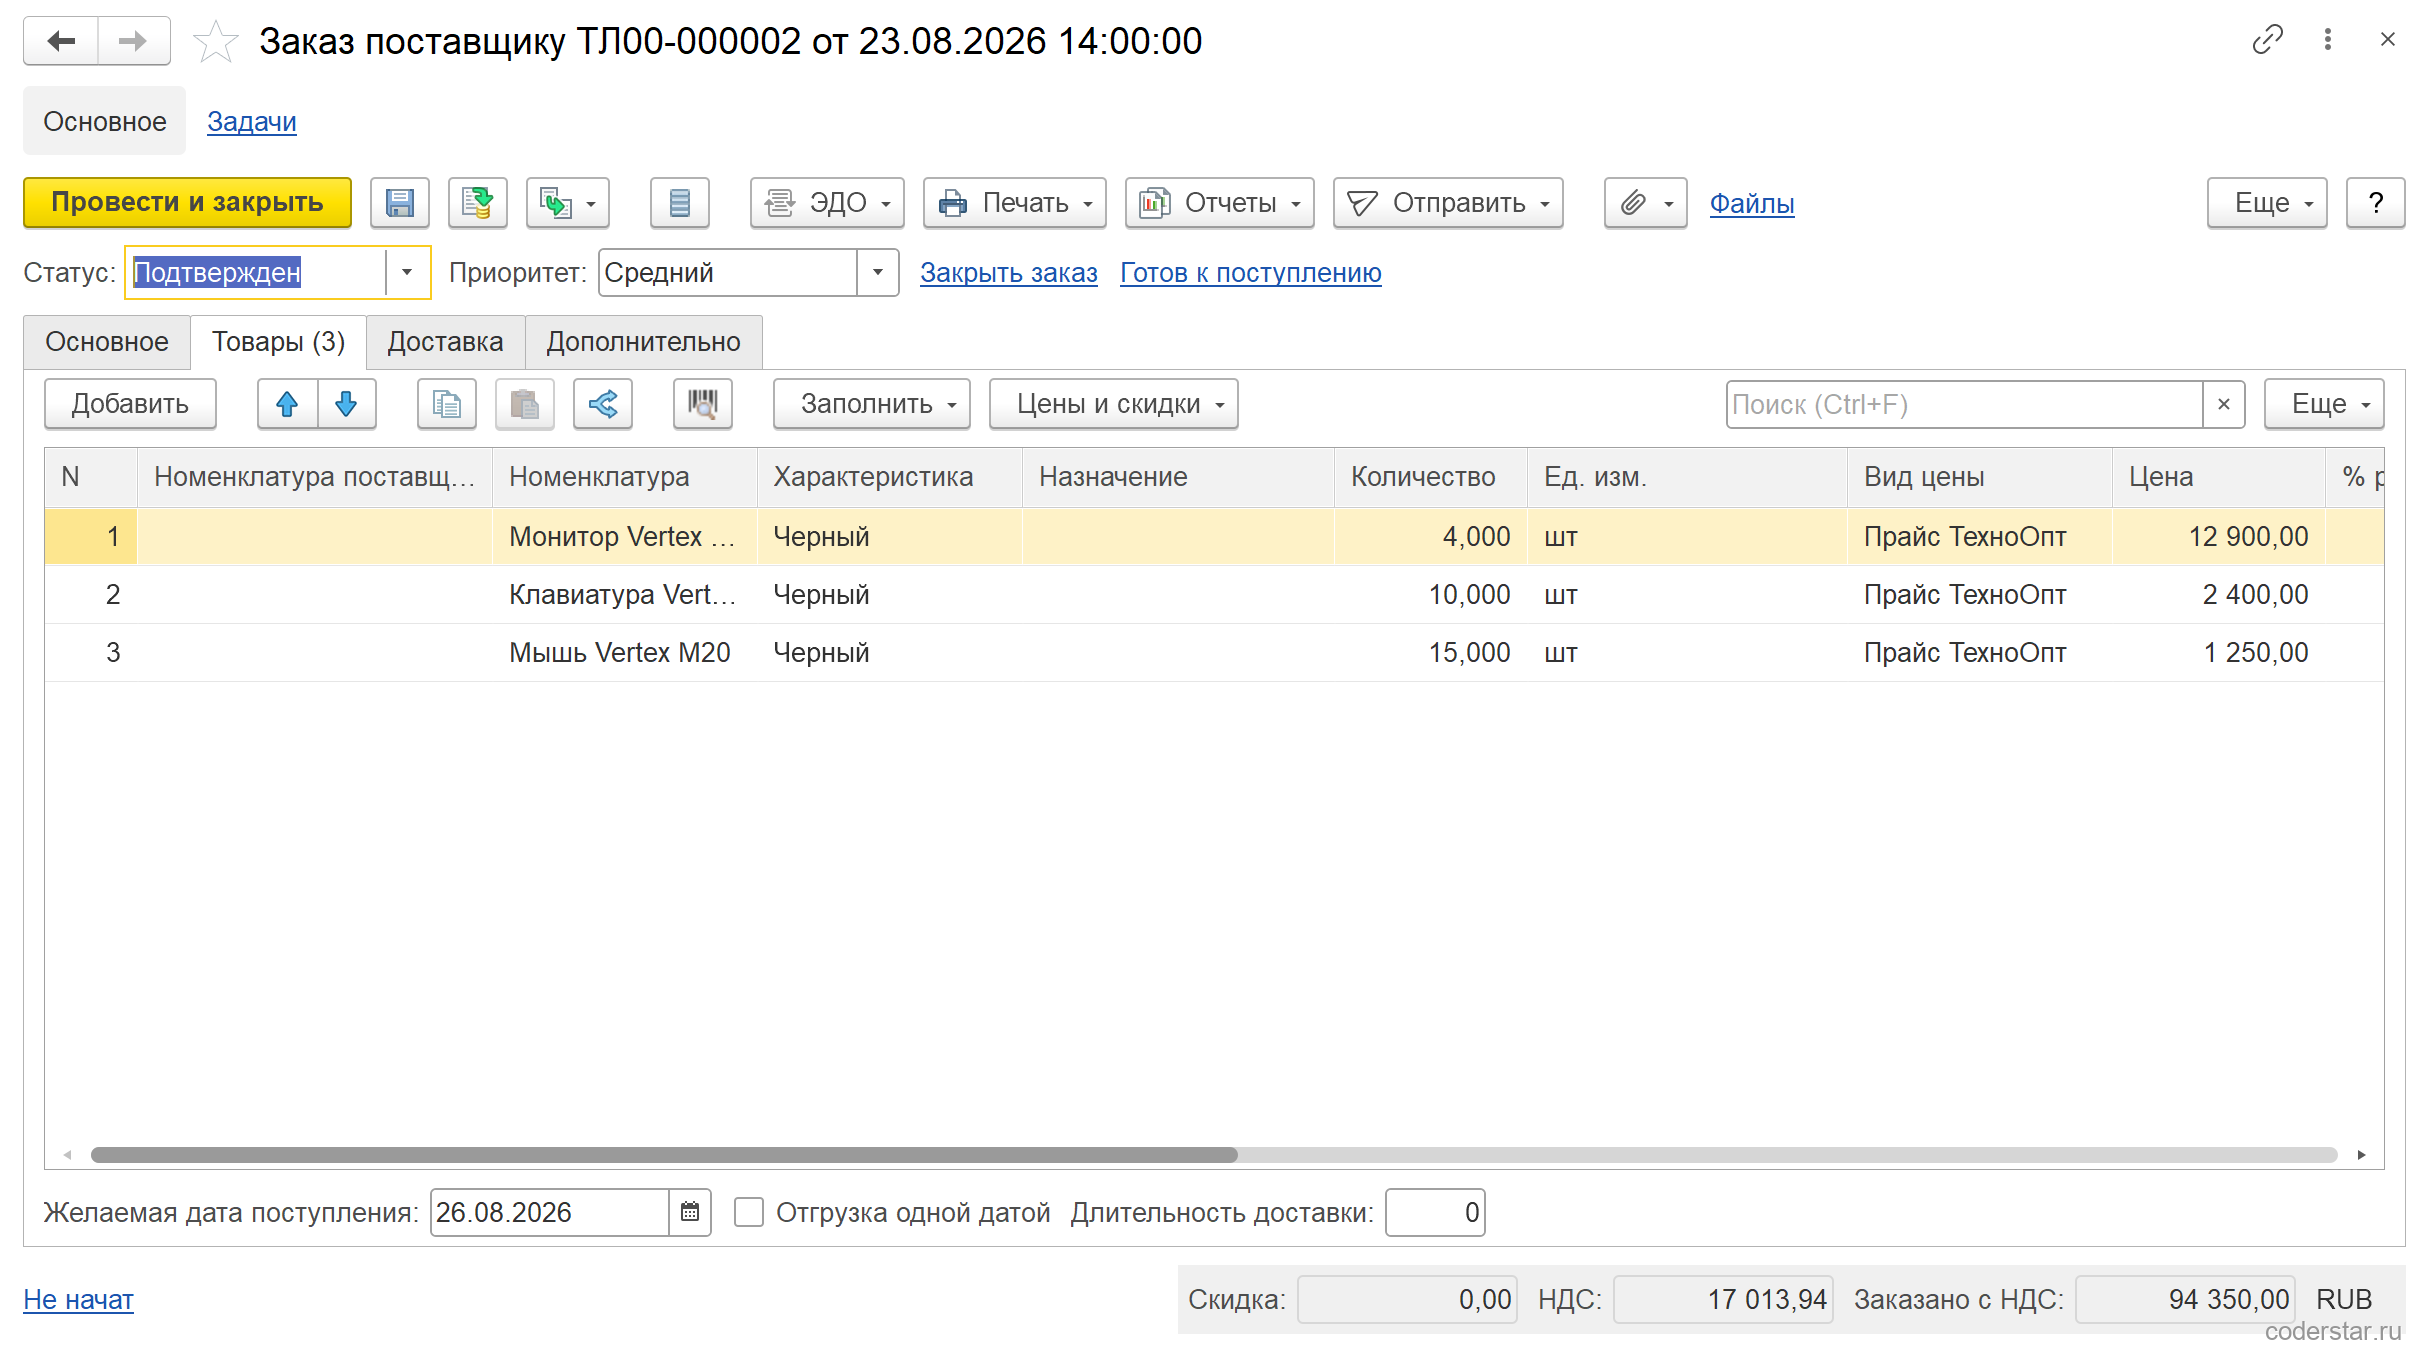2426x1355 pixels.
Task: Expand the Статус dropdown arrow
Action: coord(407,272)
